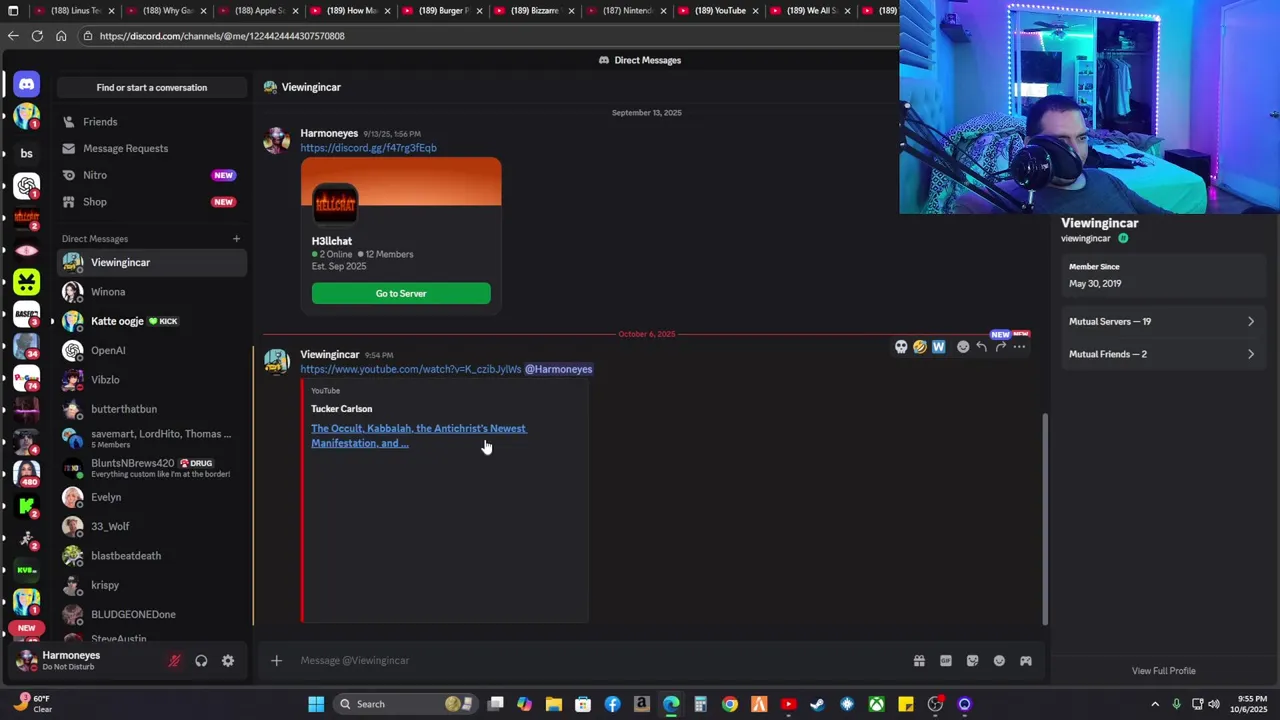Open the emoji picker in message bar
The height and width of the screenshot is (720, 1280).
[999, 660]
